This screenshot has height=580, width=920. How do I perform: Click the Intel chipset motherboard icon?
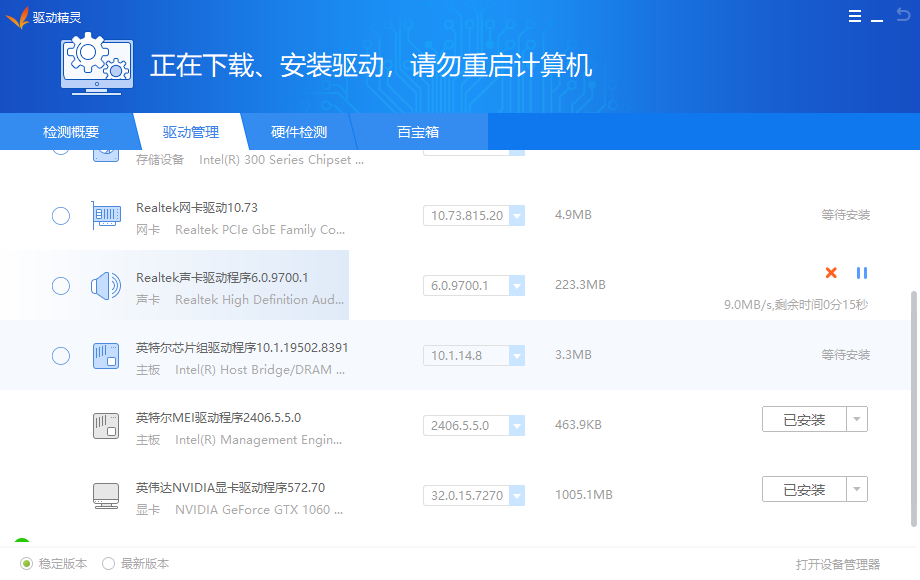coord(106,355)
